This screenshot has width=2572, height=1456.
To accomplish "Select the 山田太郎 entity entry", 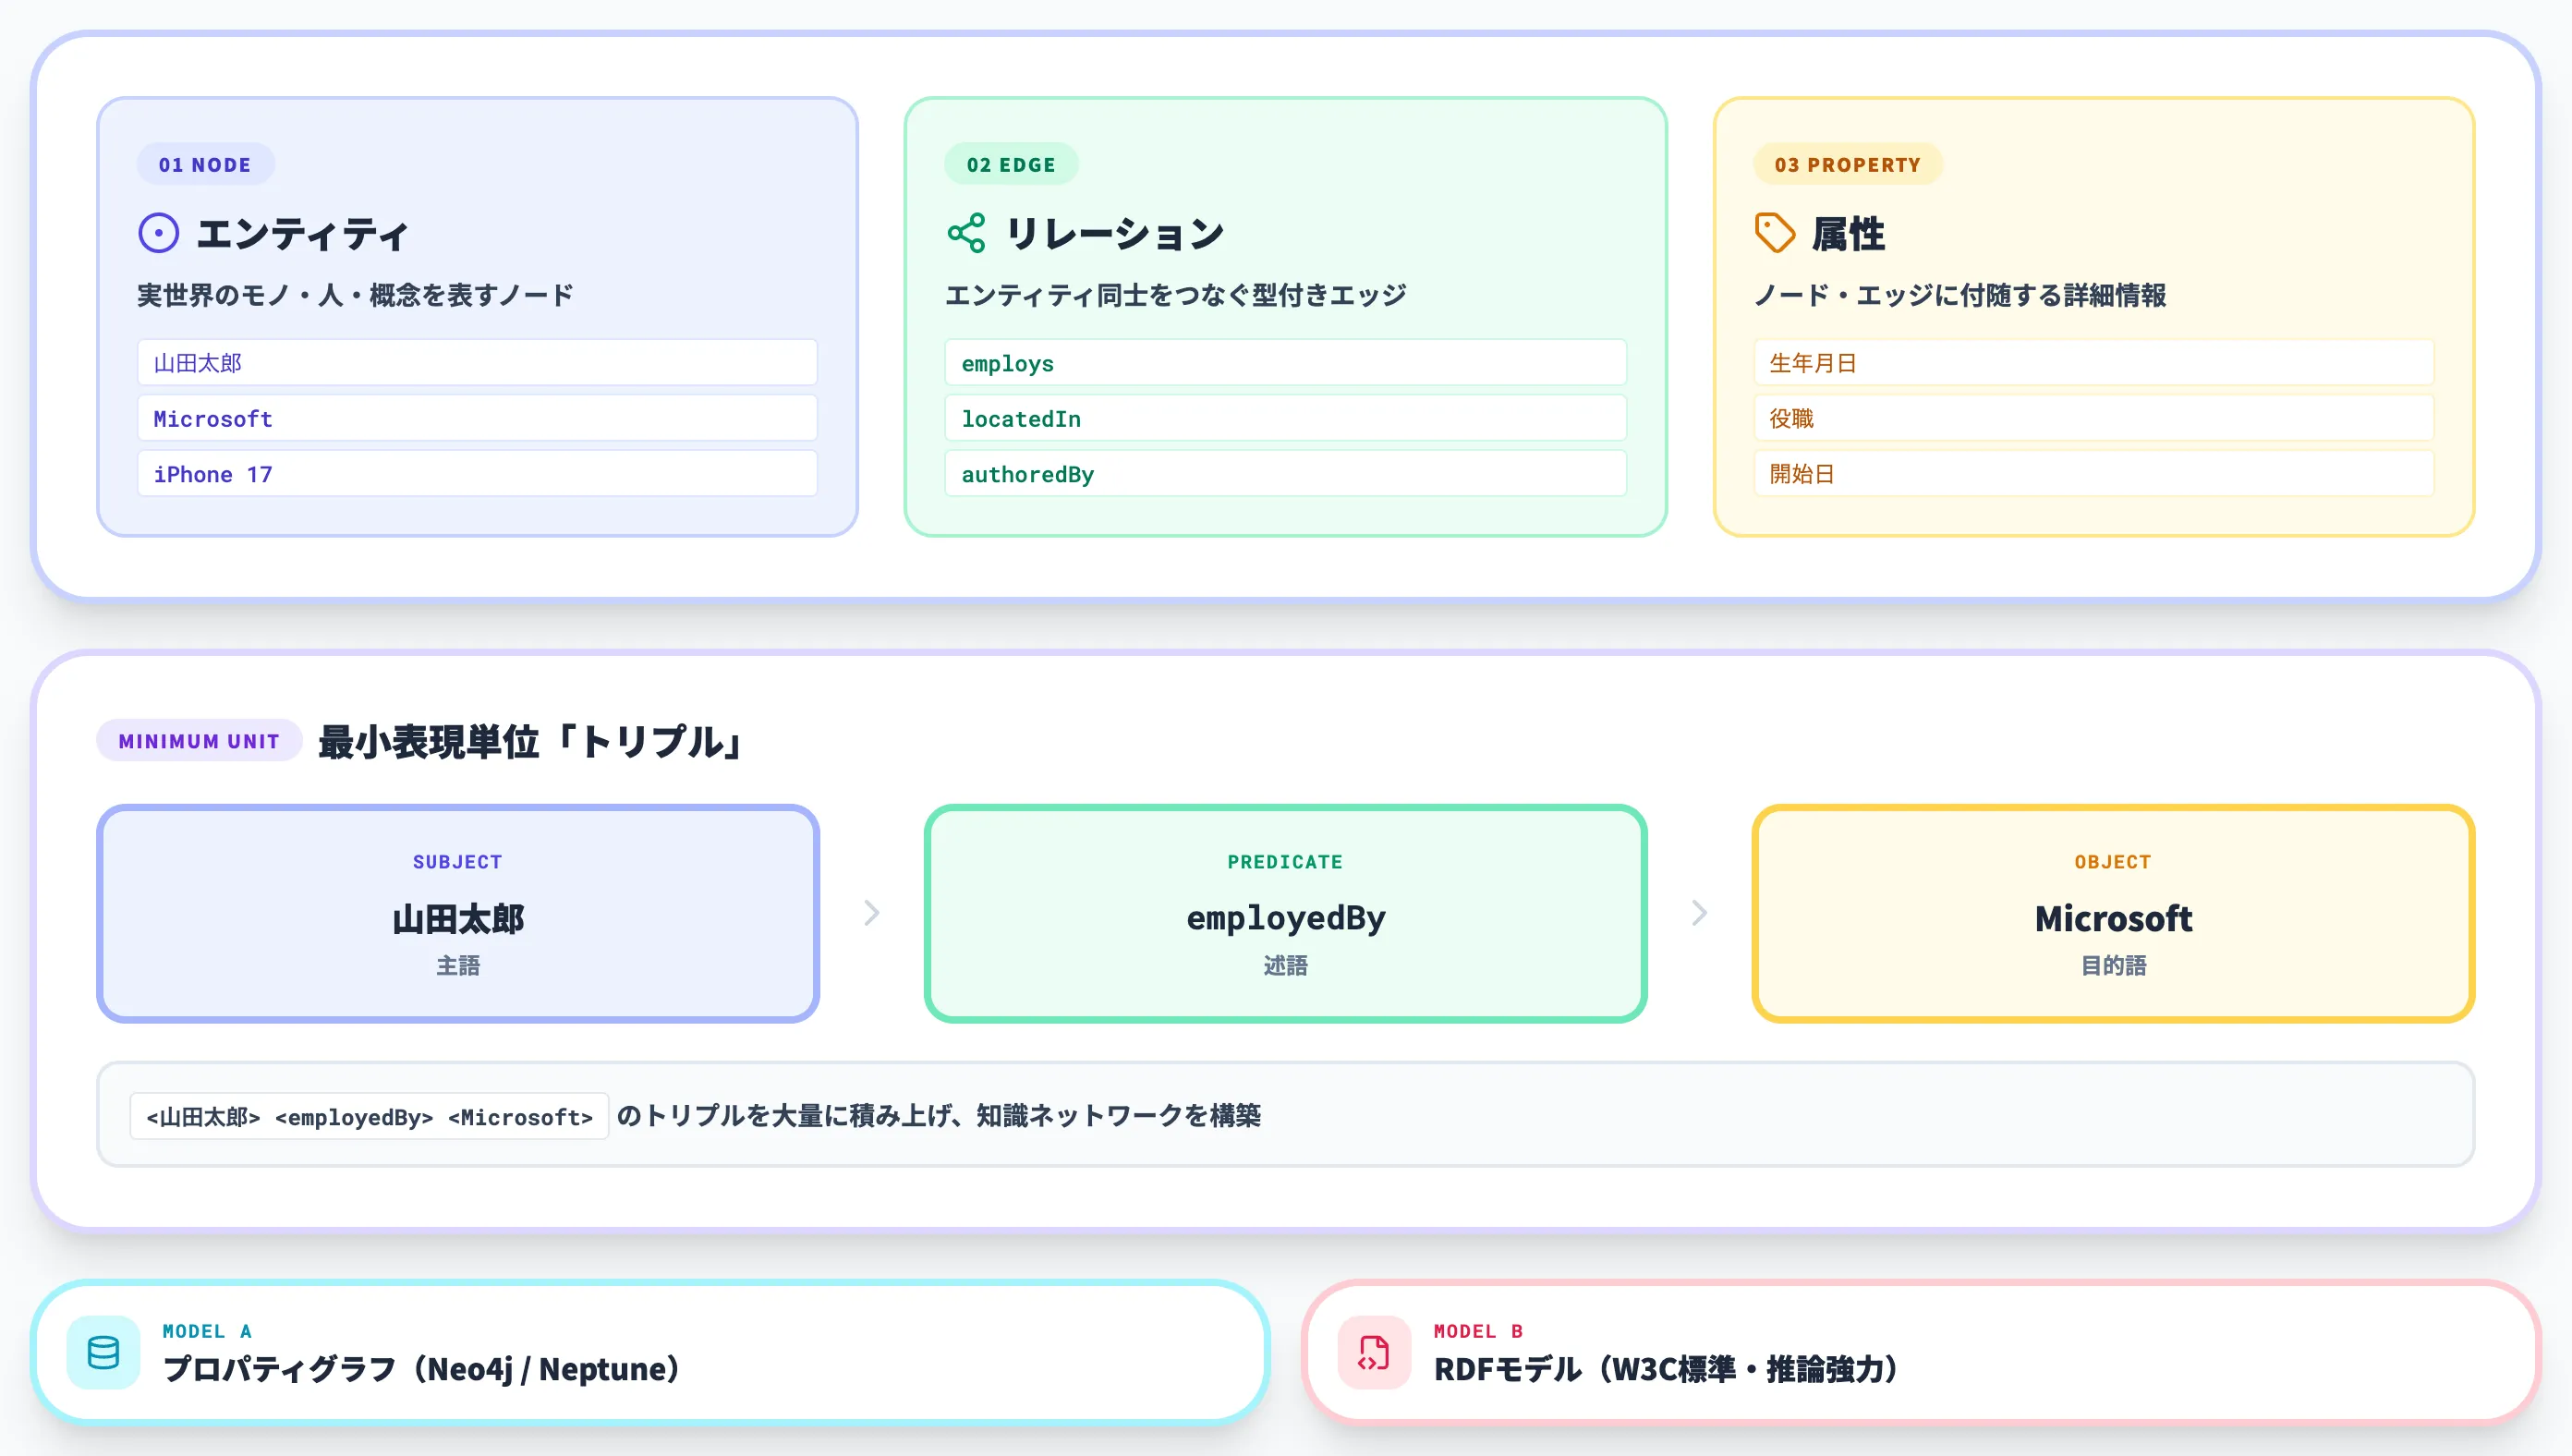I will click(x=477, y=362).
